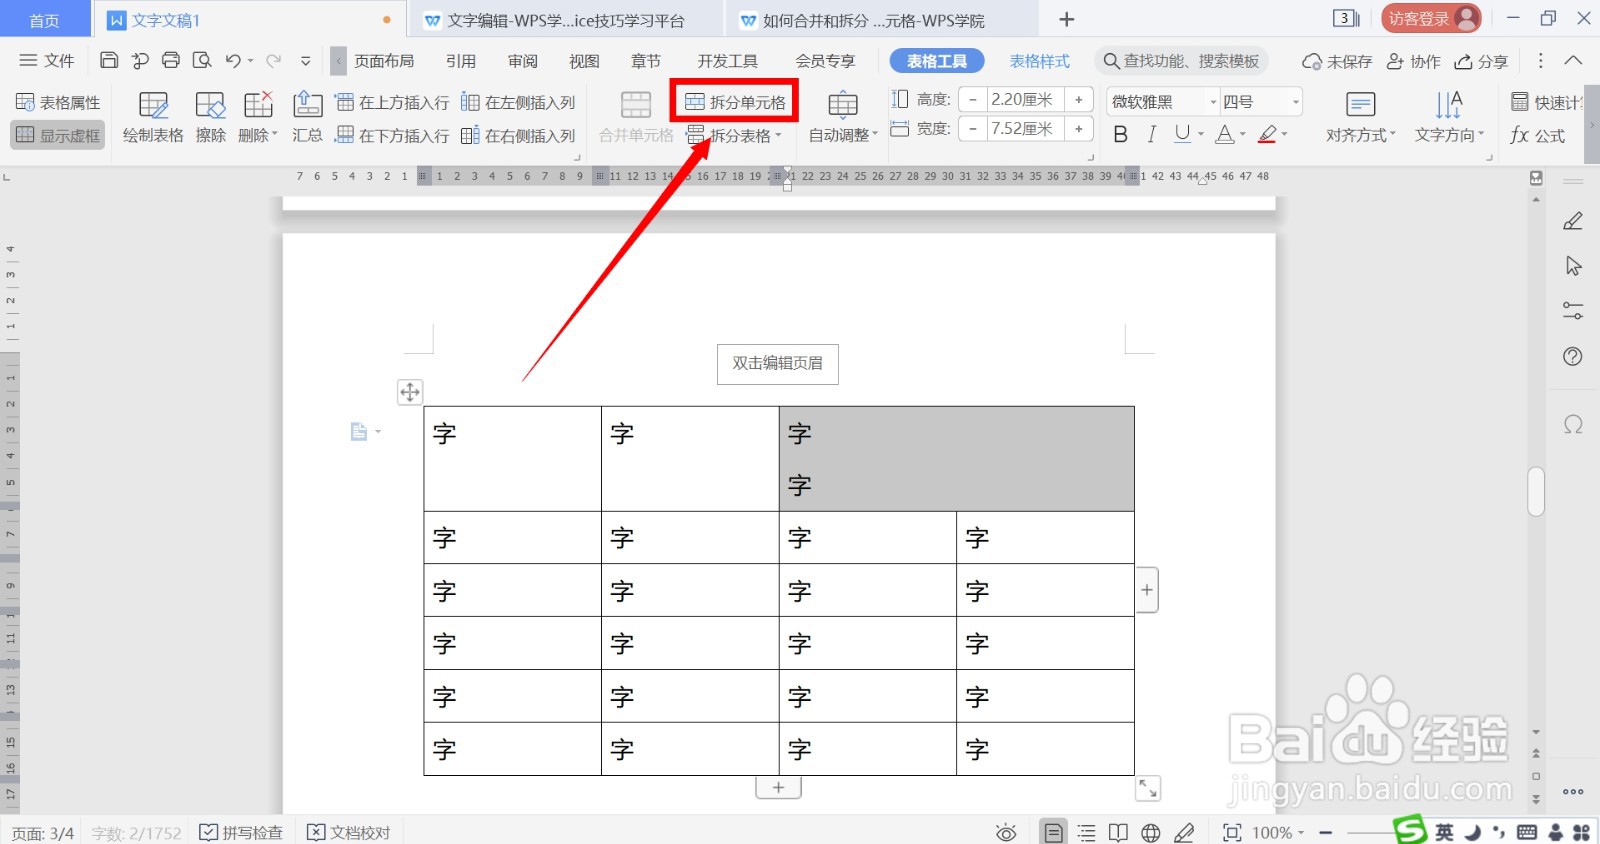Select the Draw Table (绘制表格) tool
The width and height of the screenshot is (1600, 844).
click(153, 118)
